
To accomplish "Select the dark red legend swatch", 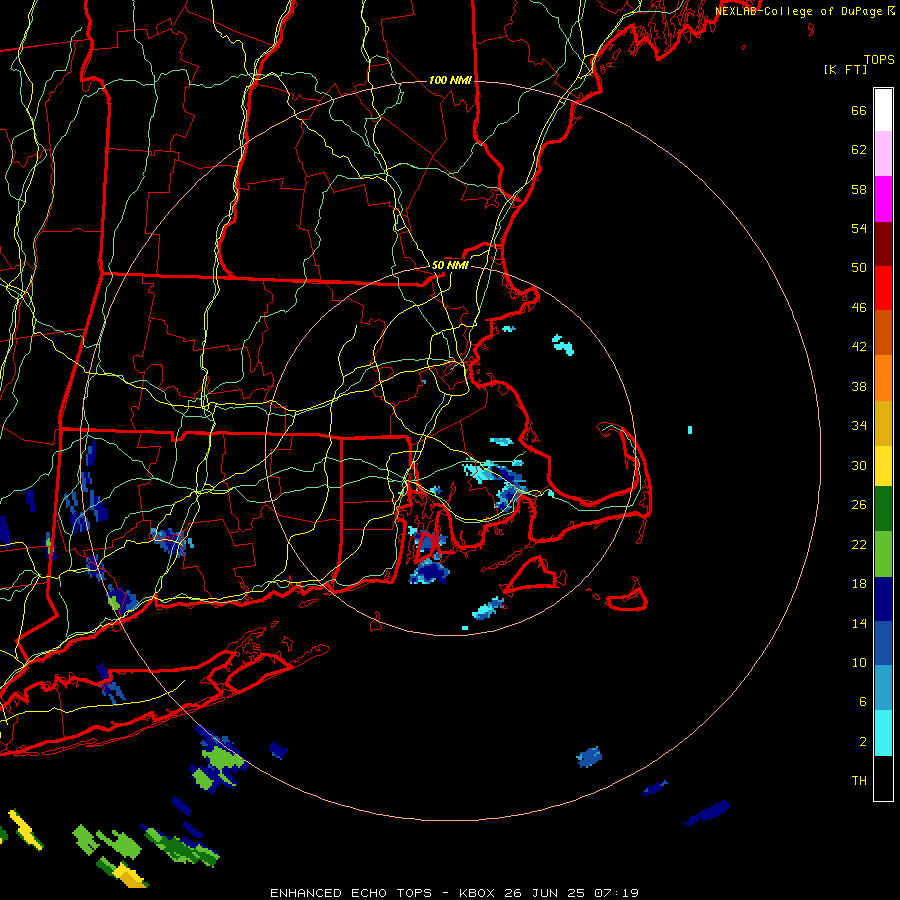I will point(883,244).
